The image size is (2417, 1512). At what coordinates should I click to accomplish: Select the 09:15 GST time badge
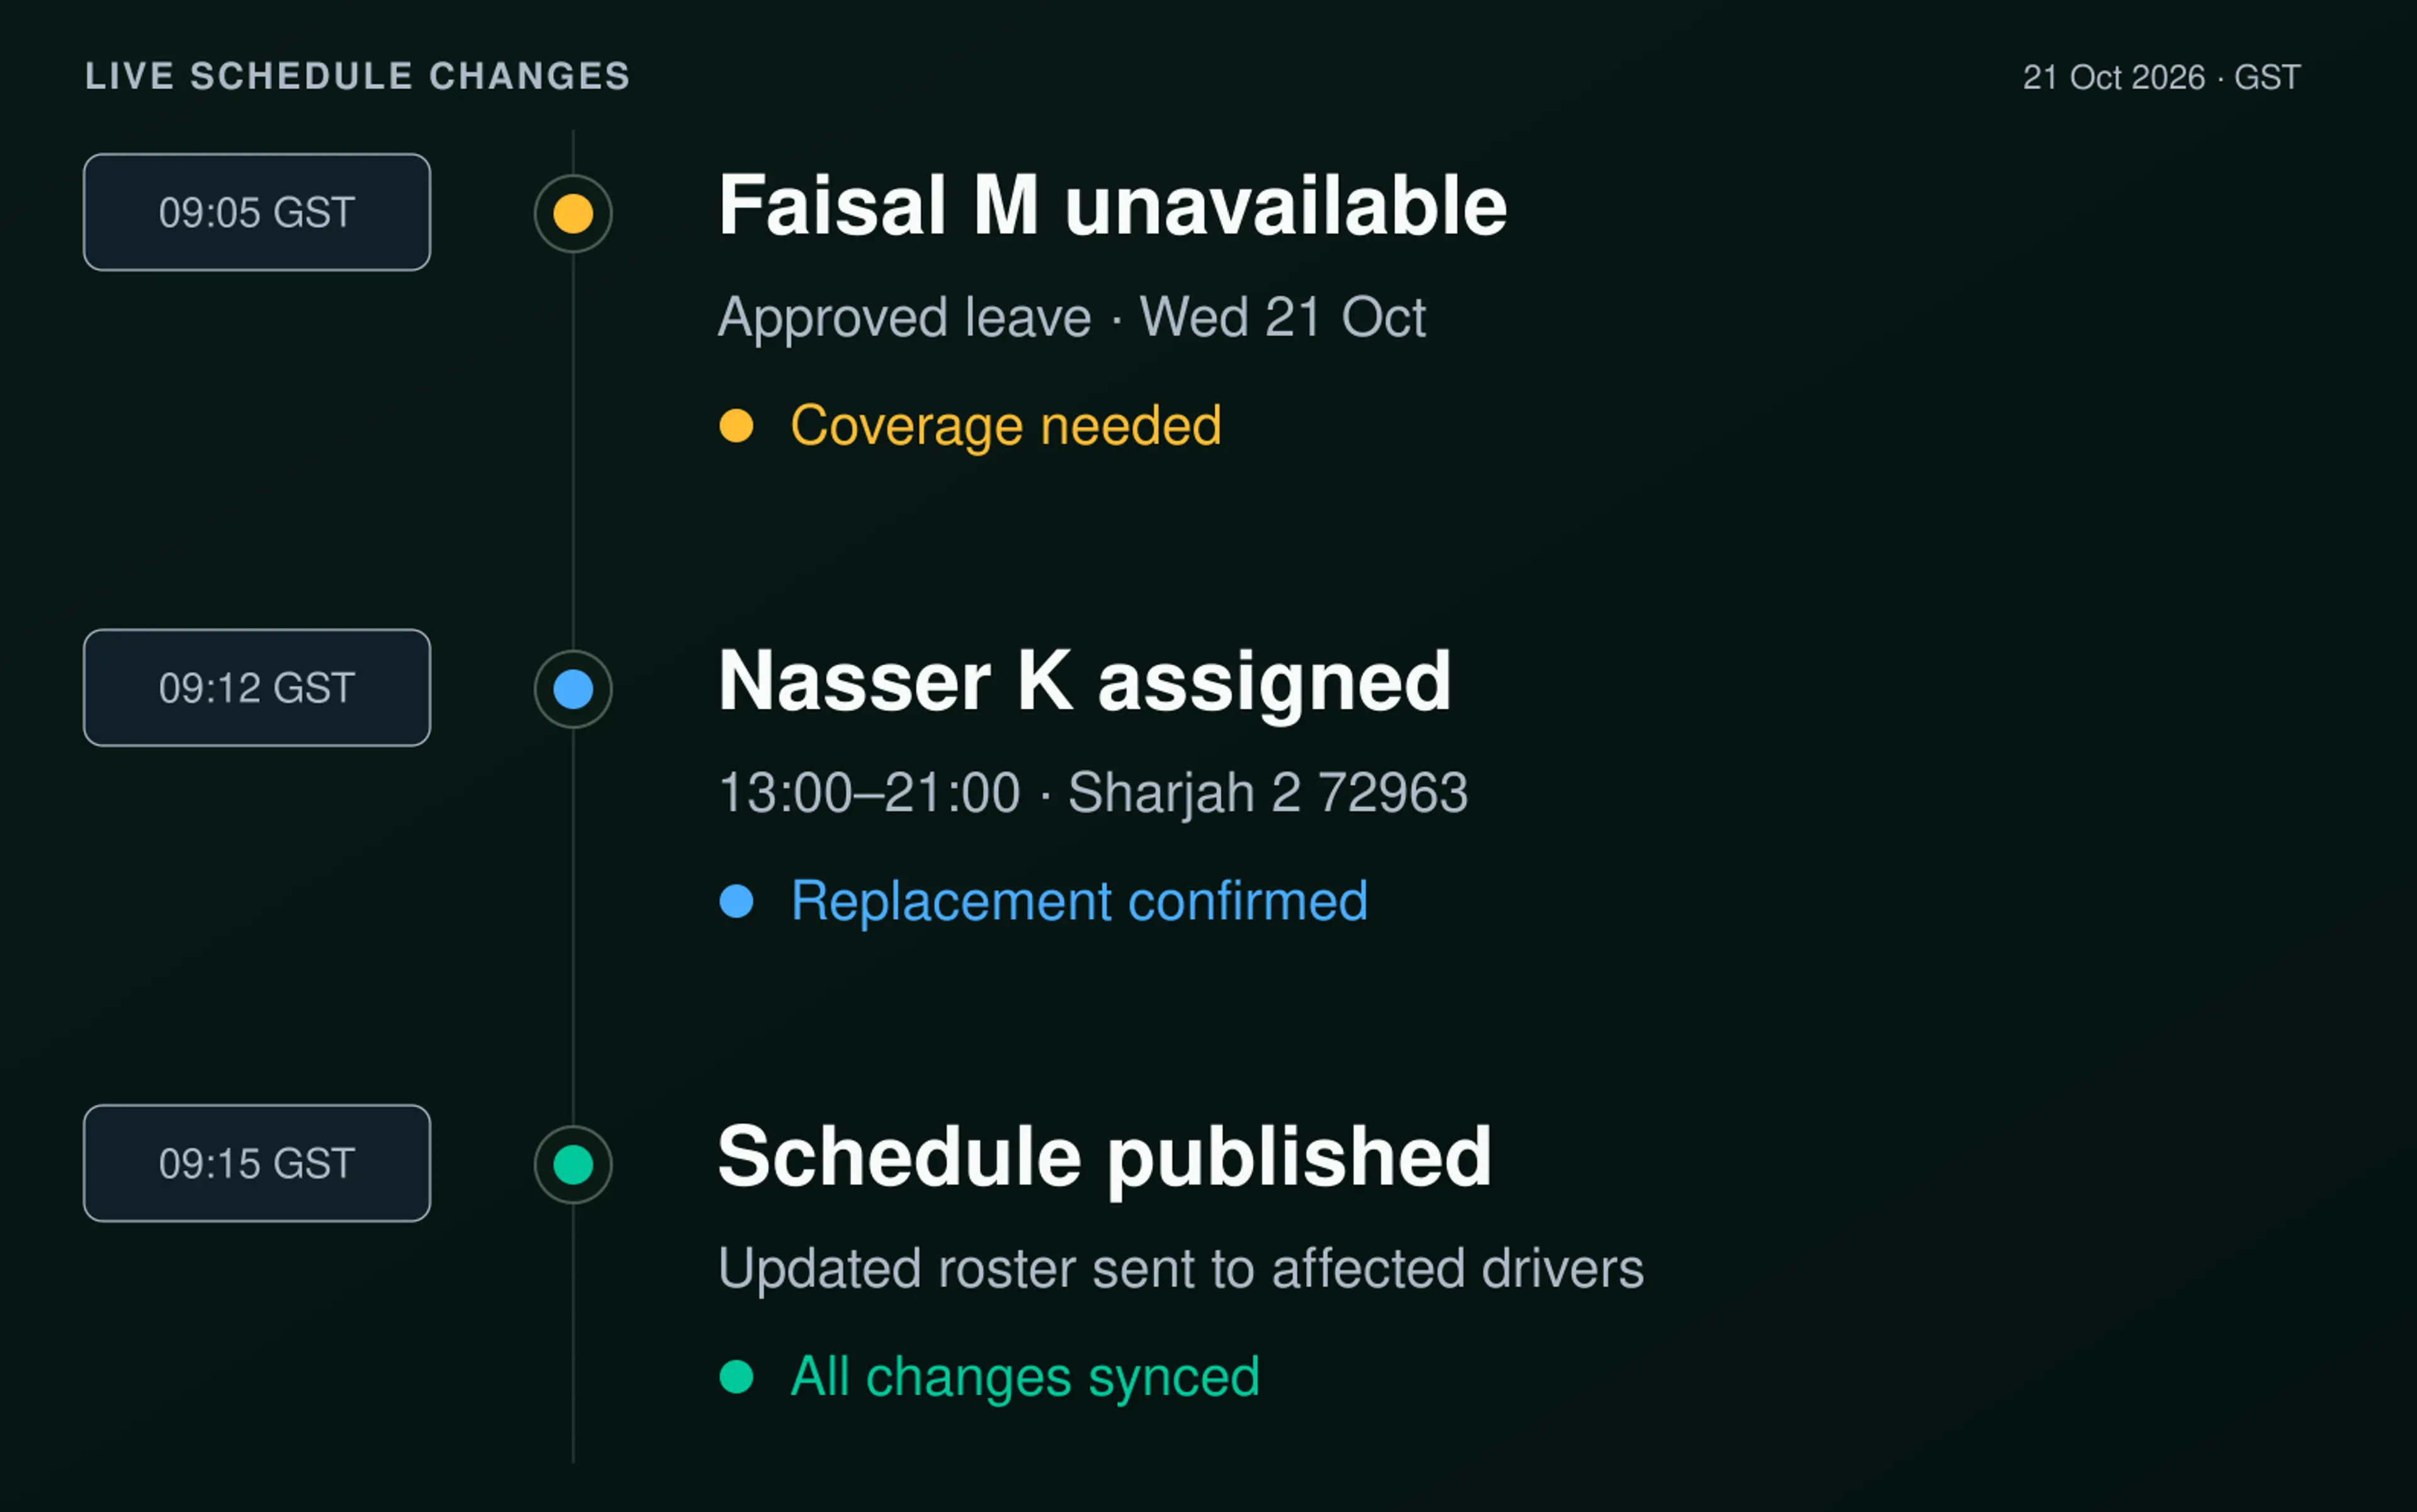tap(257, 1163)
